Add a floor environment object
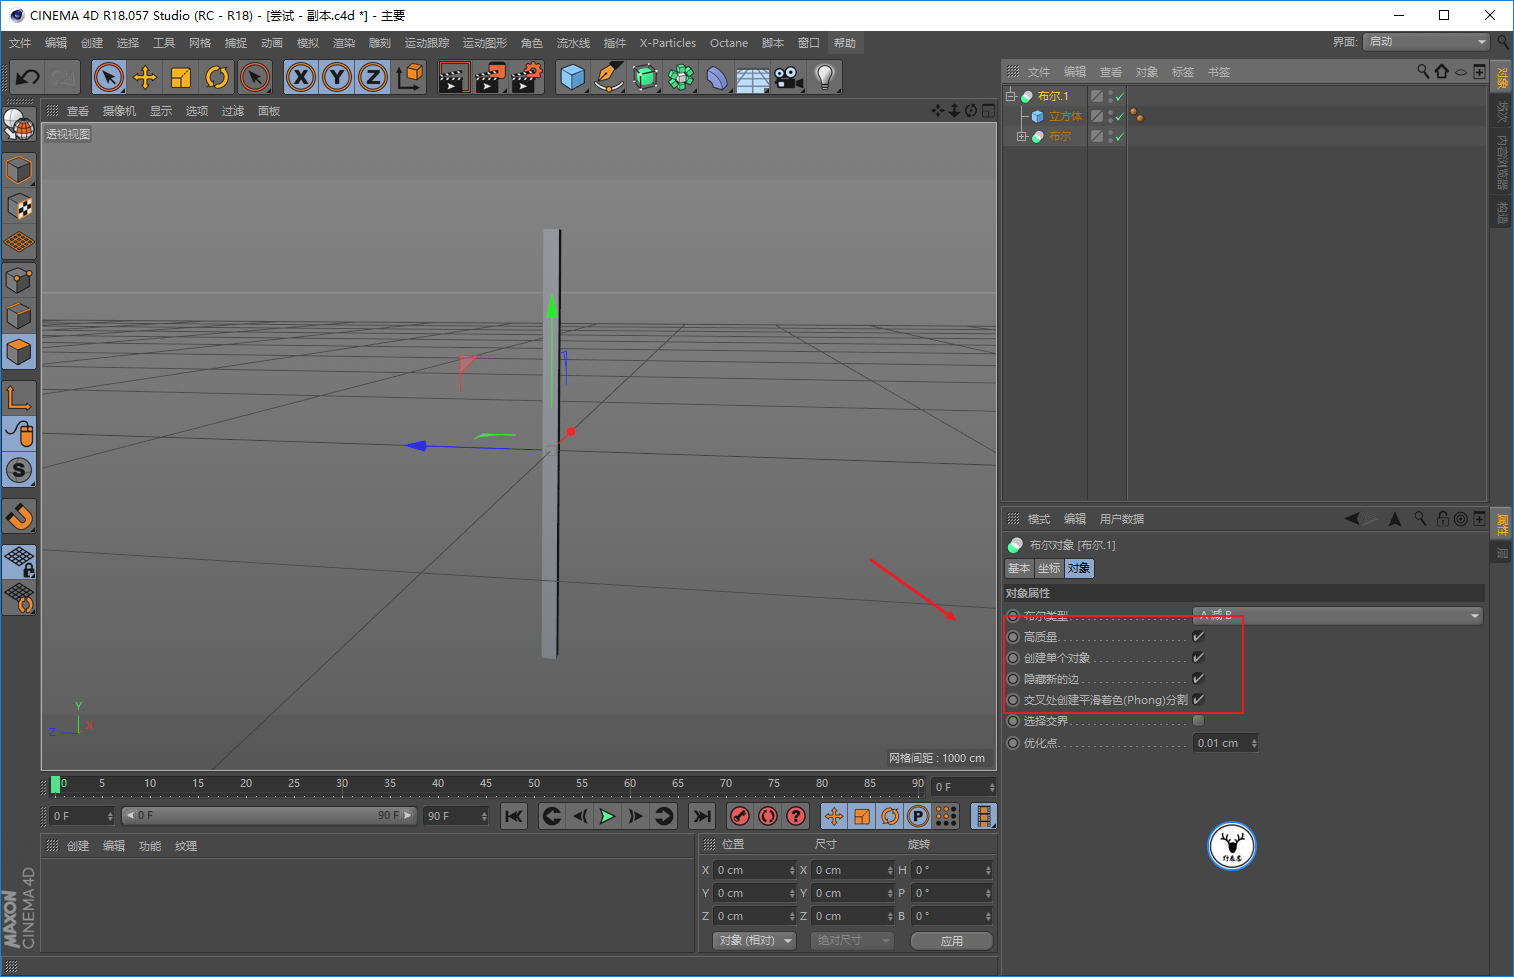The image size is (1514, 977). (x=753, y=77)
